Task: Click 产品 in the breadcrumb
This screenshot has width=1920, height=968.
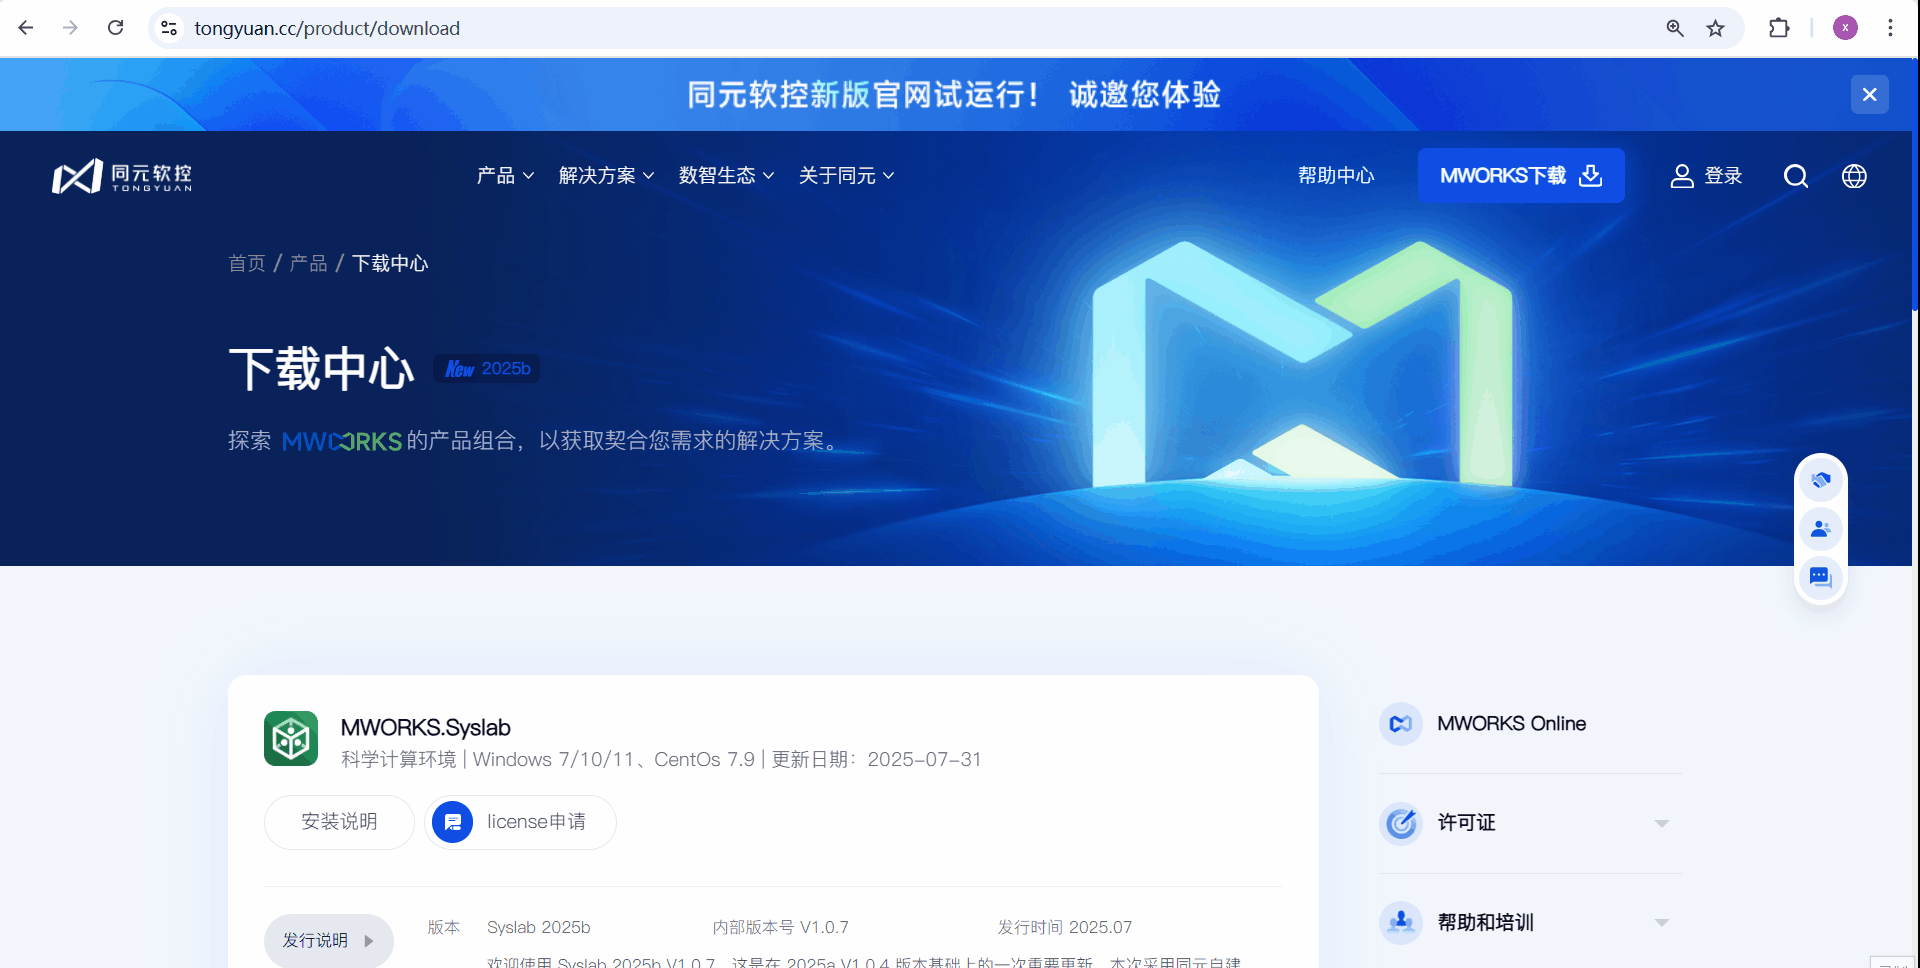Action: point(308,263)
